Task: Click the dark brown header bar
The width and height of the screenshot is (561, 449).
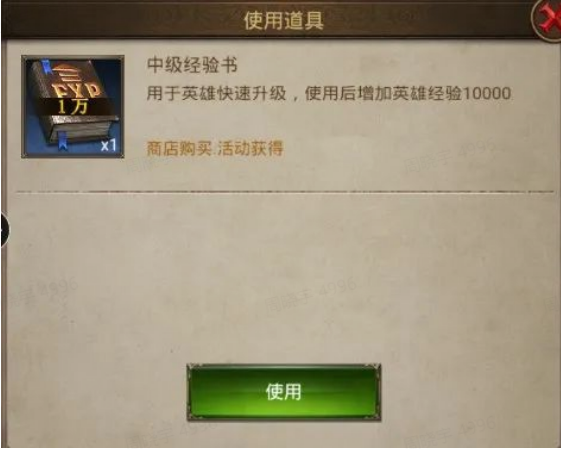Action: (x=267, y=19)
